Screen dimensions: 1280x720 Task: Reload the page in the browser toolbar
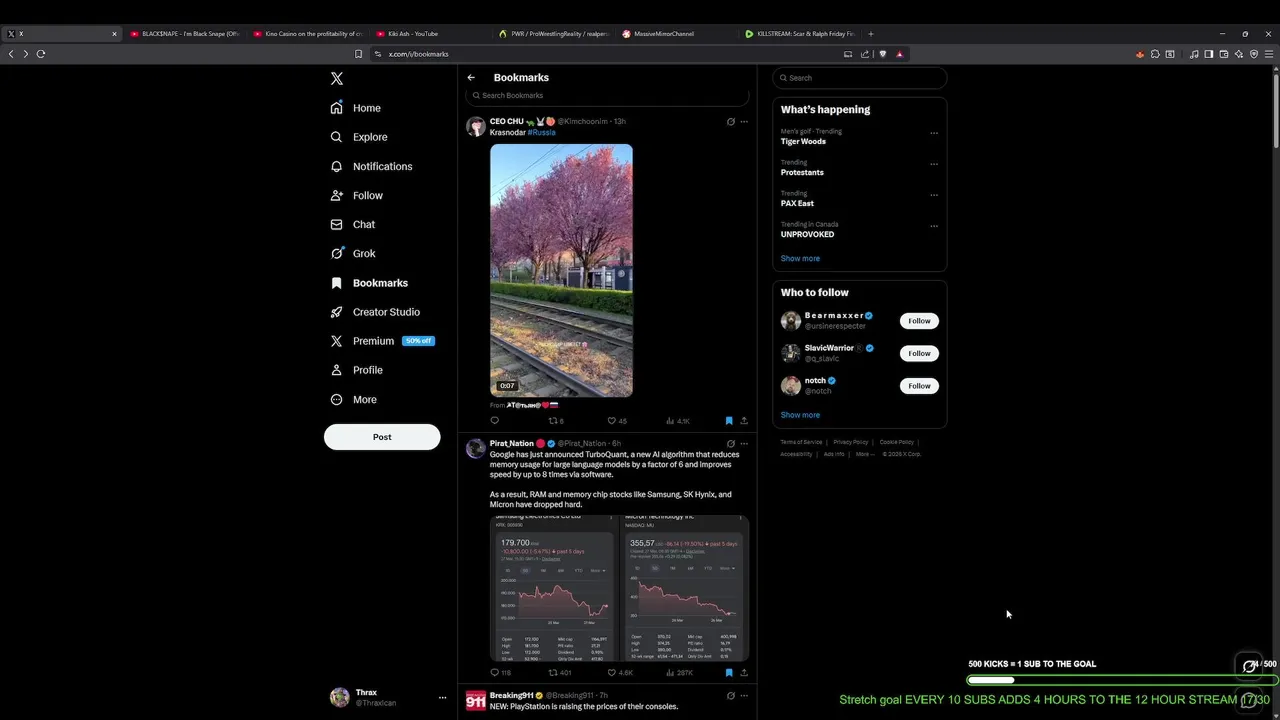[41, 54]
